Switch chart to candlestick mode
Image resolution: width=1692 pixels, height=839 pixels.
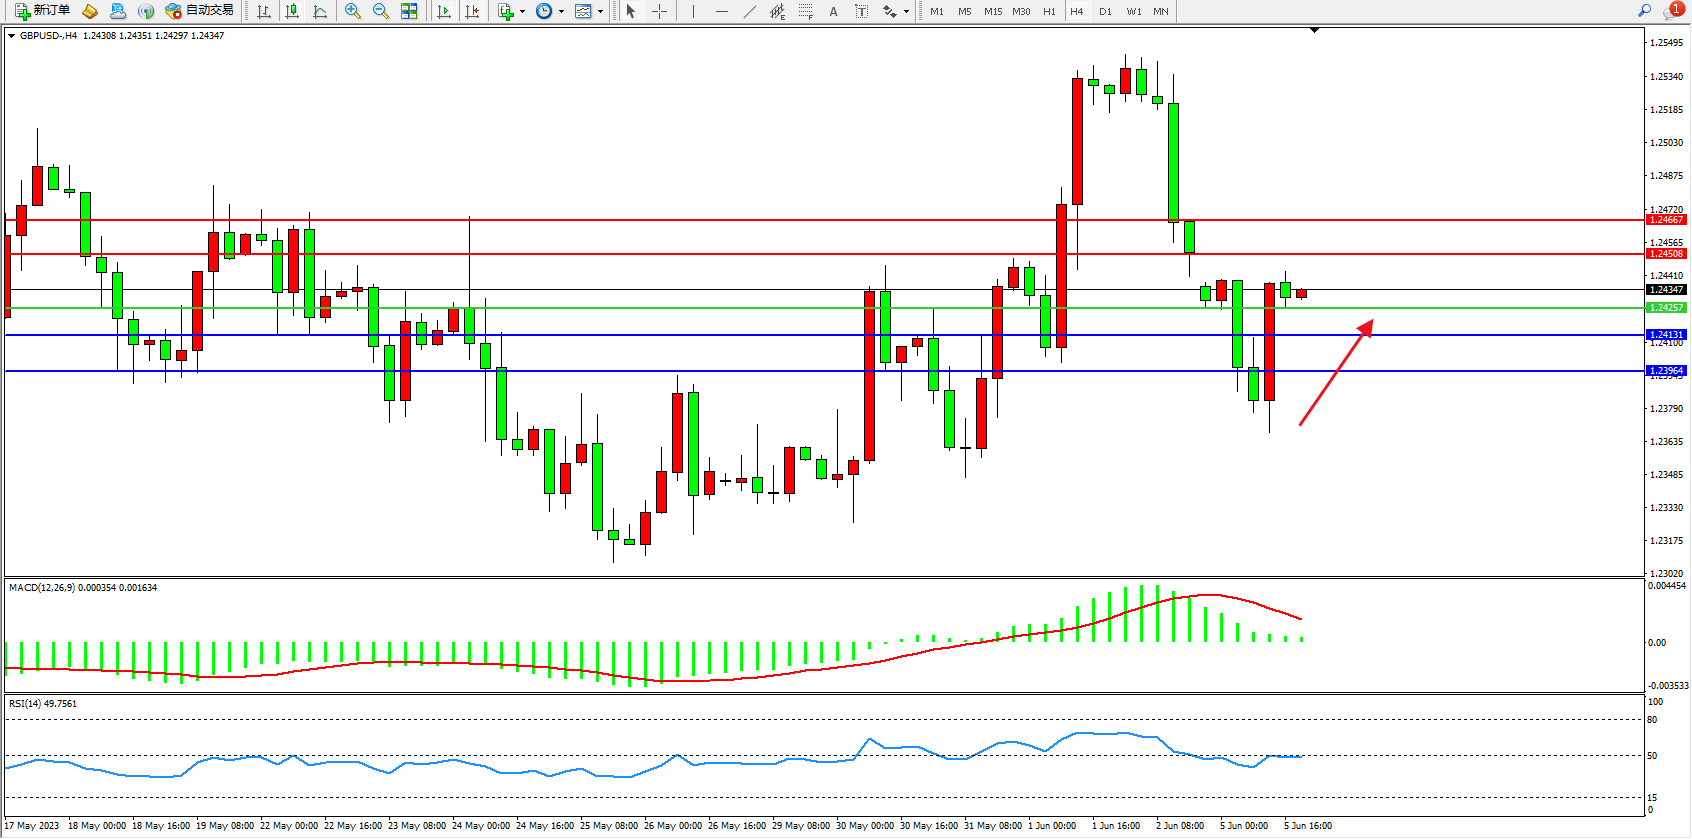click(292, 11)
